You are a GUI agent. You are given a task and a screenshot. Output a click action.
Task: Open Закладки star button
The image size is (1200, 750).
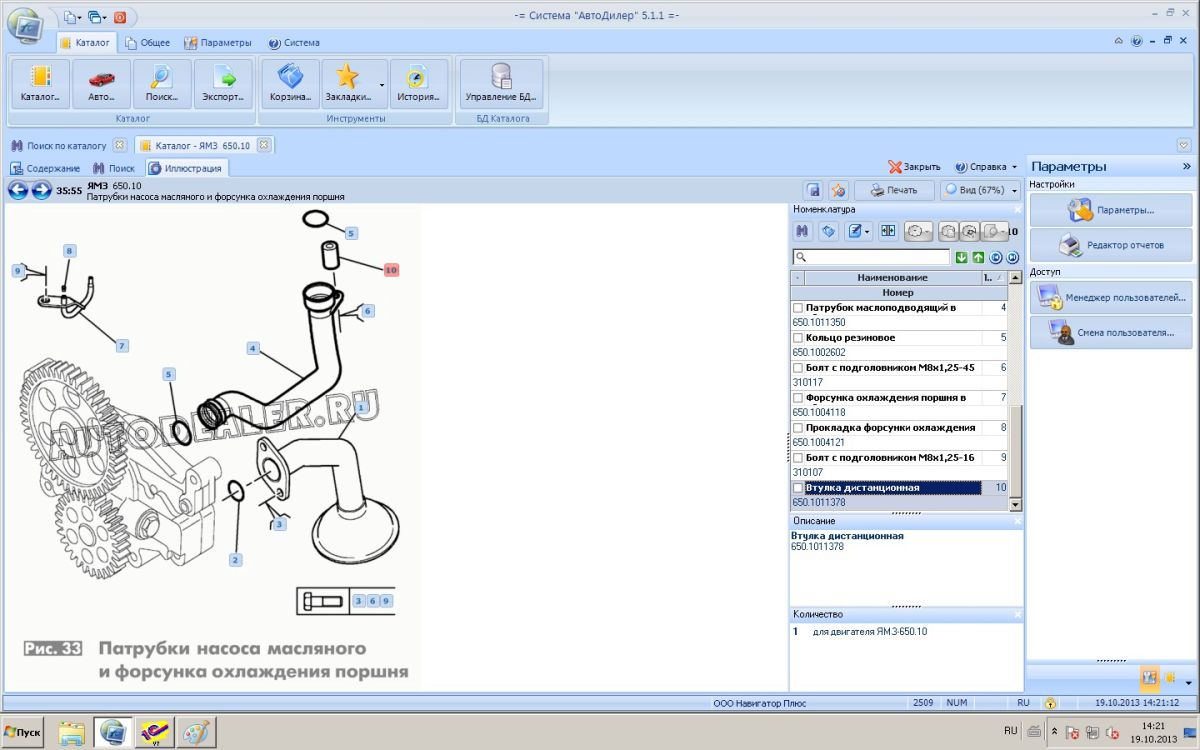pyautogui.click(x=348, y=84)
